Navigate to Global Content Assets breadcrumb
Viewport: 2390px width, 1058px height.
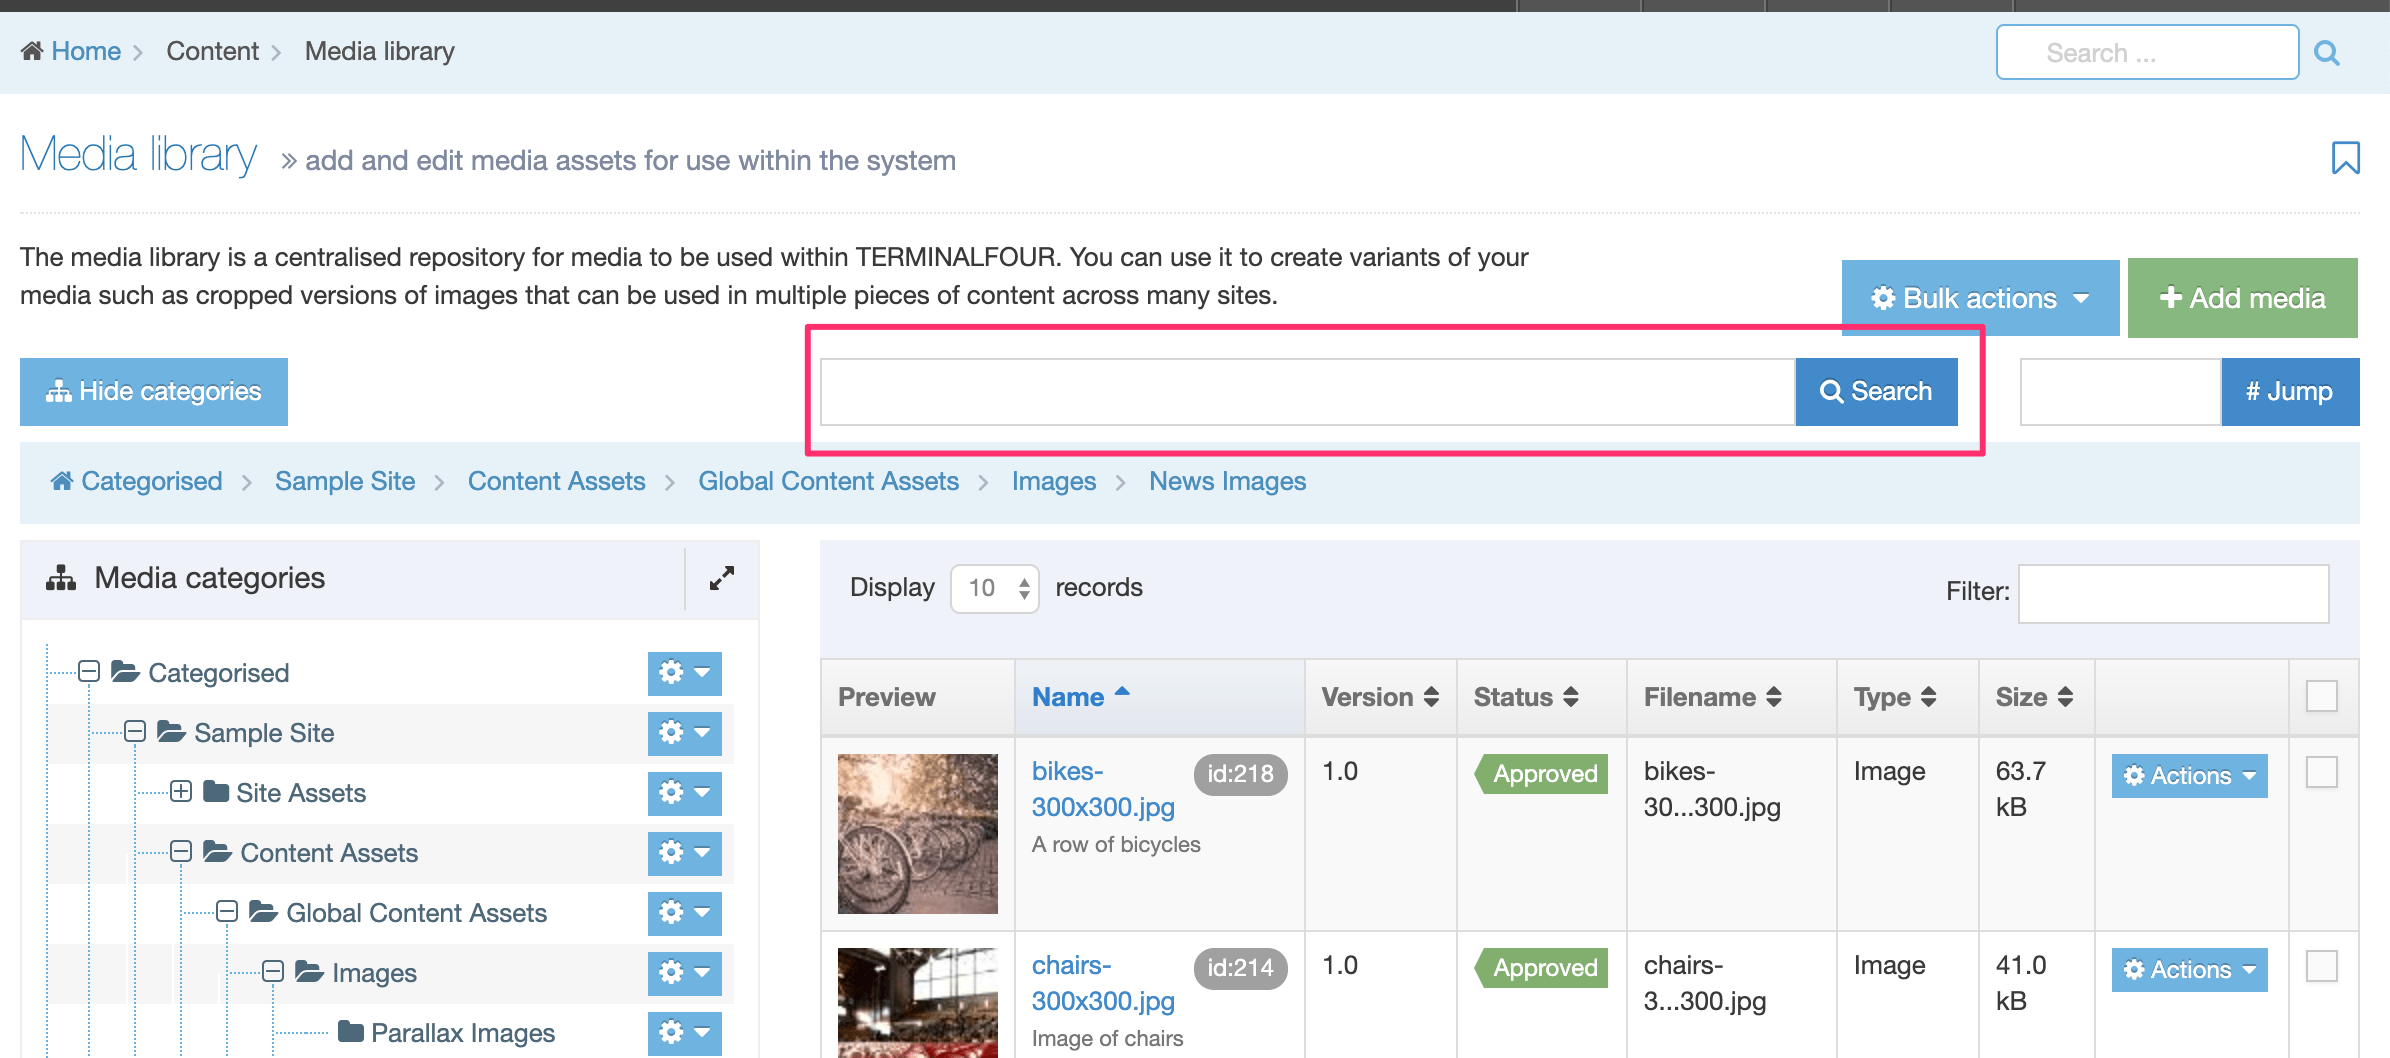point(828,481)
